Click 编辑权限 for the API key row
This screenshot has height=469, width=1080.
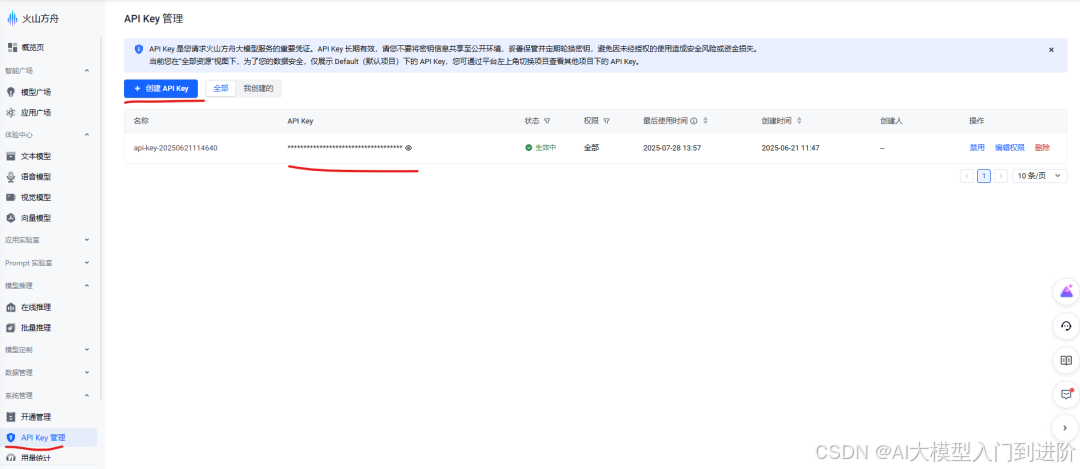coord(1009,148)
